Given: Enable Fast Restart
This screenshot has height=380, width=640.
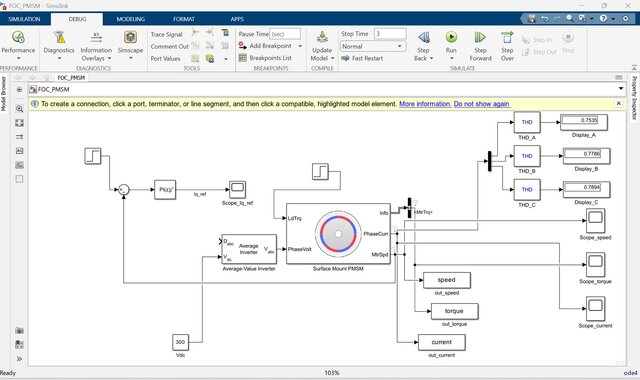Looking at the screenshot, I should pos(362,58).
